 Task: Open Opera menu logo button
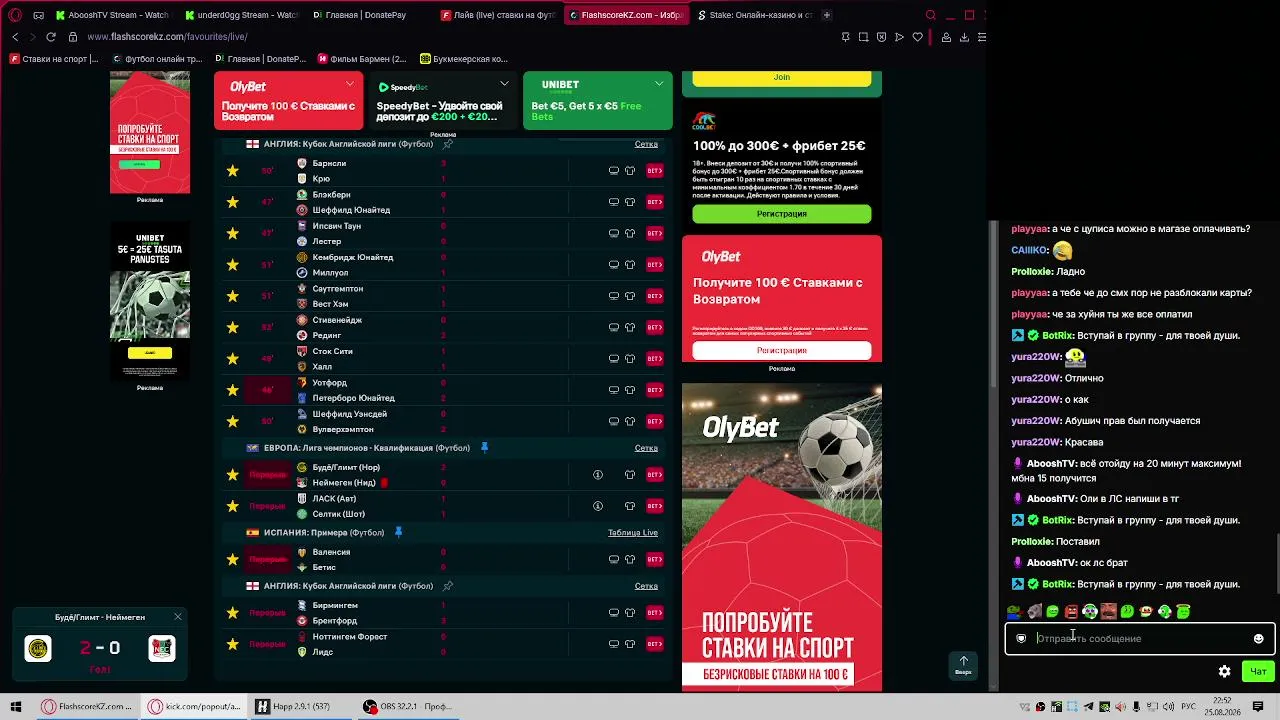coord(15,15)
